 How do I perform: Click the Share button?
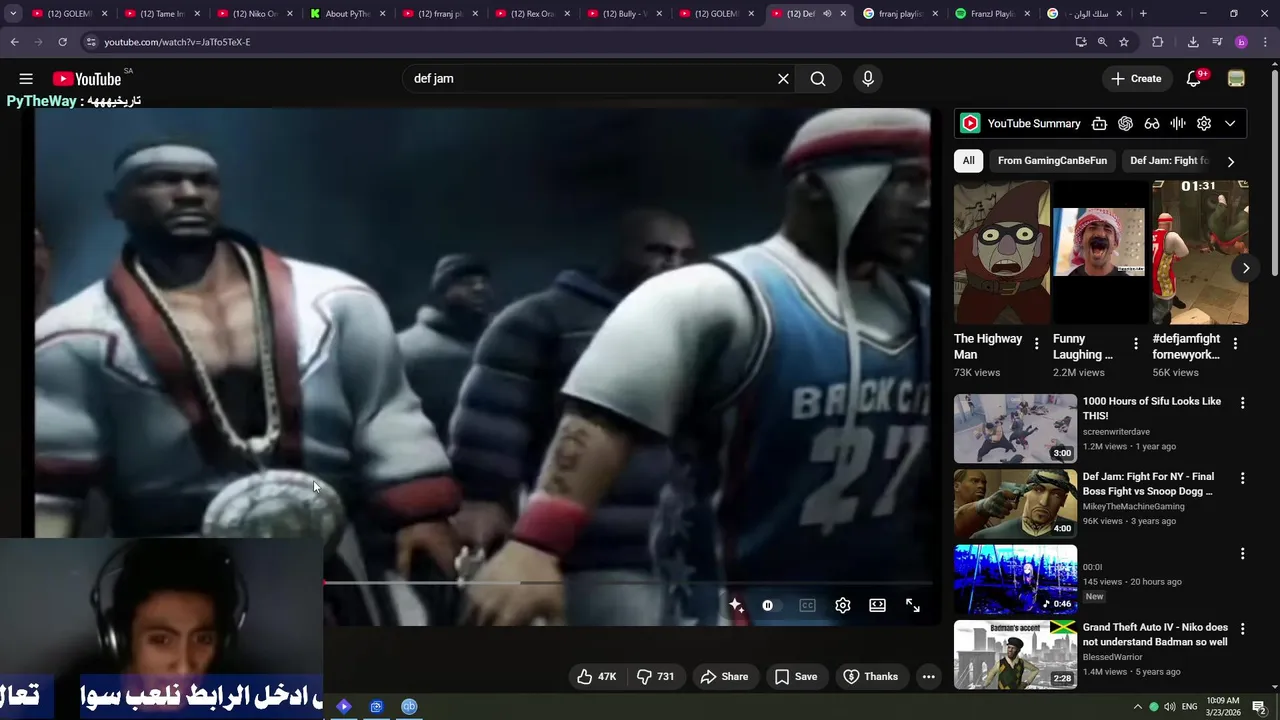(x=724, y=677)
